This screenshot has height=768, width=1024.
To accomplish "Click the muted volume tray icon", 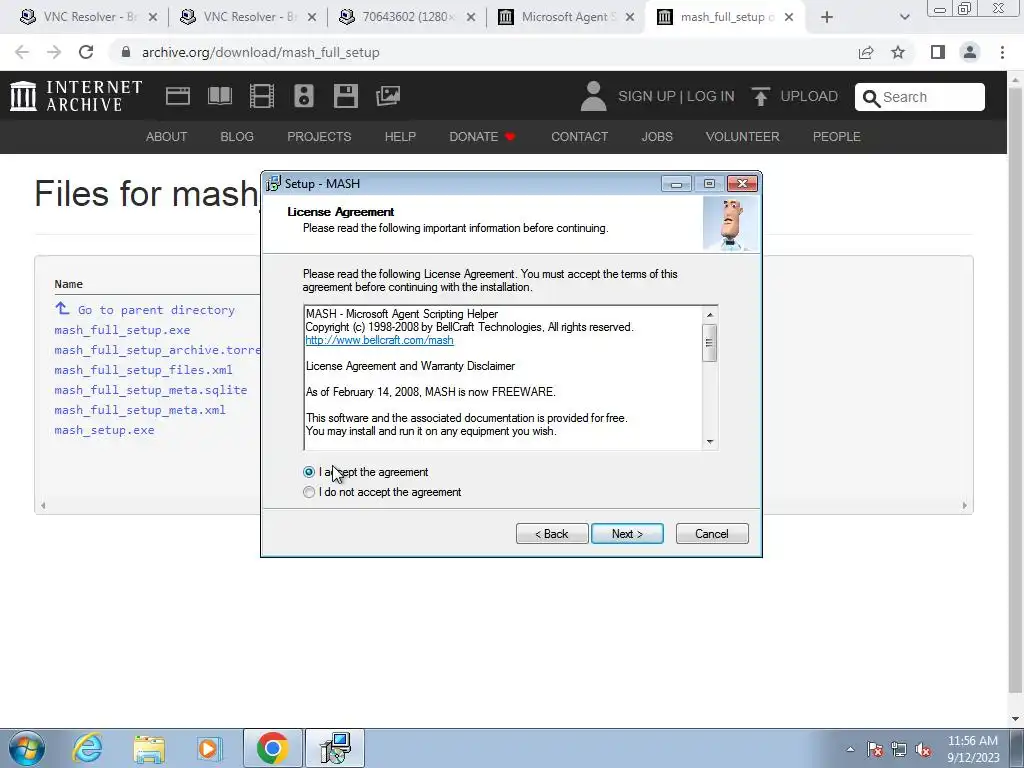I will coord(923,749).
